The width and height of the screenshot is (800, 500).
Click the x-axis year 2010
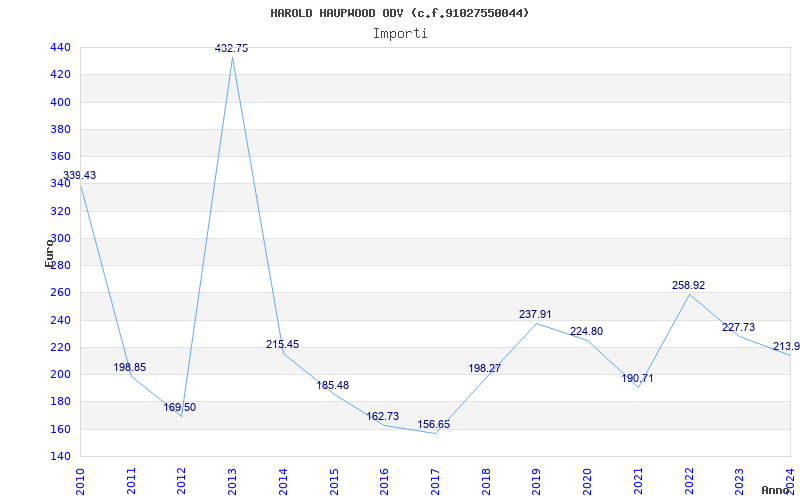[x=80, y=482]
